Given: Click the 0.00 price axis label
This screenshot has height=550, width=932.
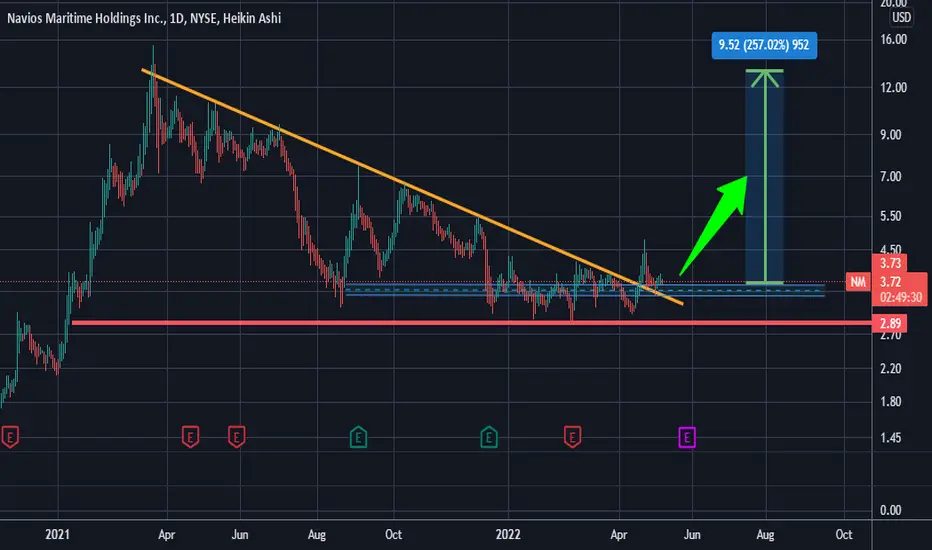Looking at the screenshot, I should pos(890,510).
